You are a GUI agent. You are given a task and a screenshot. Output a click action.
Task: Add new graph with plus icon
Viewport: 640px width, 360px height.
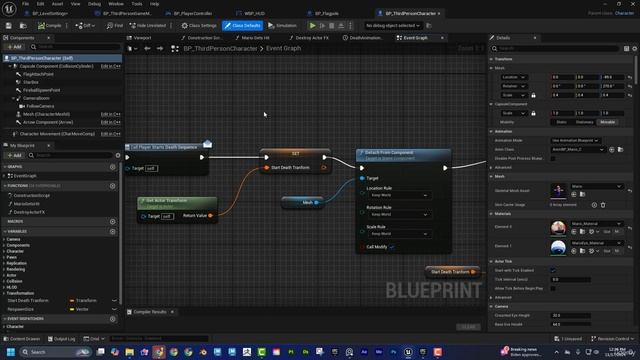[x=113, y=167]
